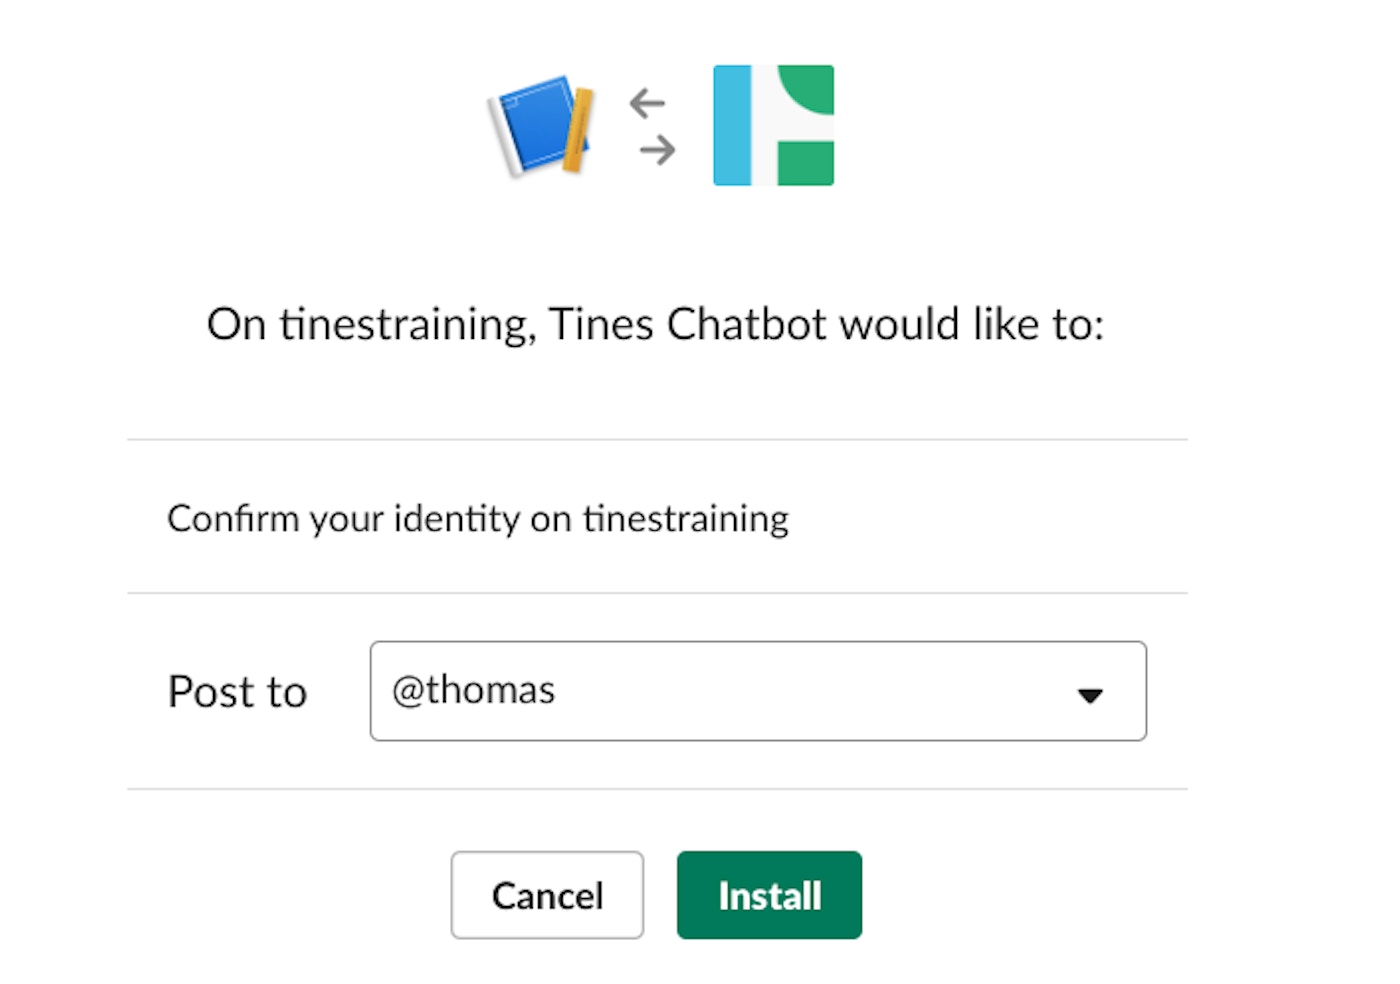The height and width of the screenshot is (984, 1400).
Task: Click "On" at the start of the heading
Action: [x=236, y=325]
